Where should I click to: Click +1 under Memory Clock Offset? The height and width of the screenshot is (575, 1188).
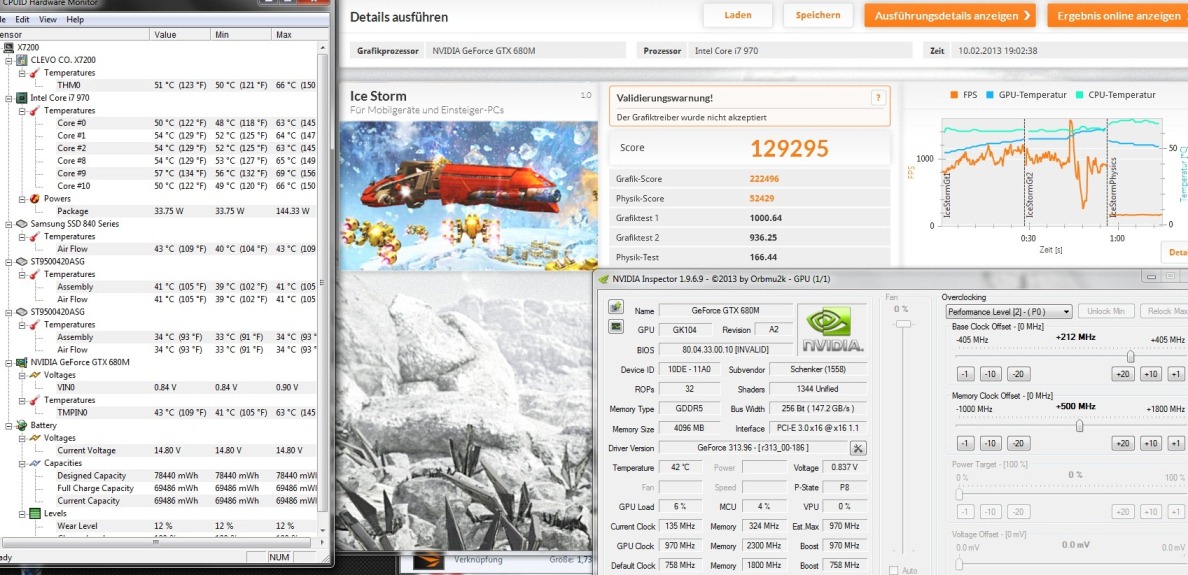(1175, 443)
